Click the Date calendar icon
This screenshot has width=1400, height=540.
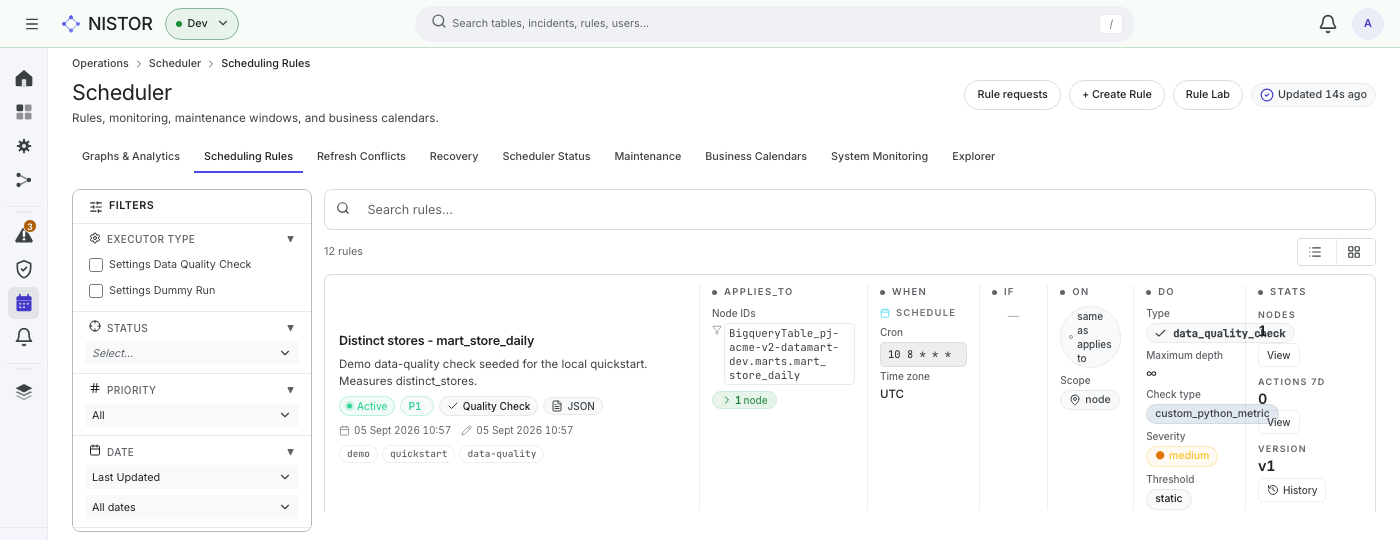pyautogui.click(x=95, y=451)
